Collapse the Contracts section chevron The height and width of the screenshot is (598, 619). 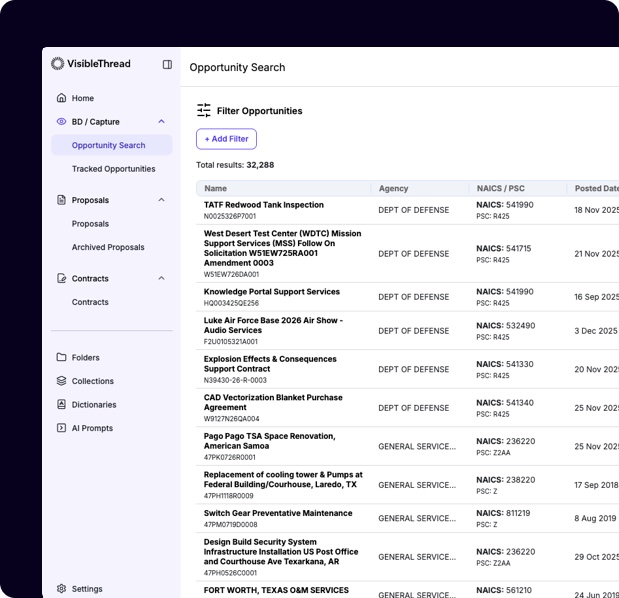162,279
